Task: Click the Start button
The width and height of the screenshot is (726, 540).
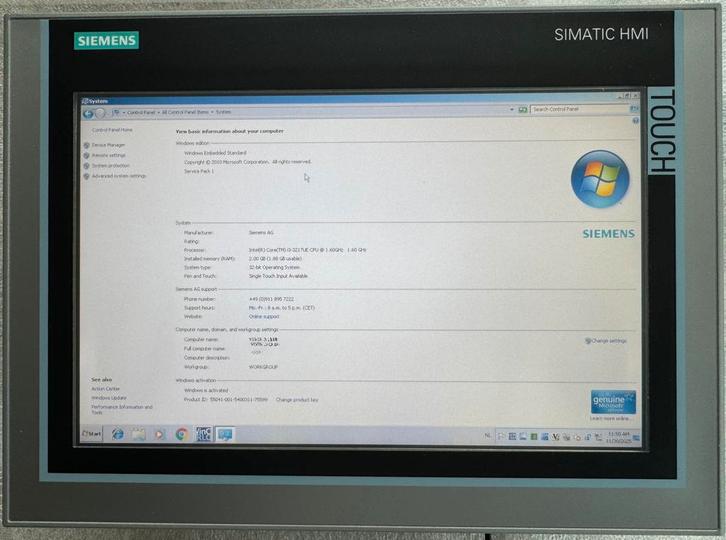Action: coord(92,433)
